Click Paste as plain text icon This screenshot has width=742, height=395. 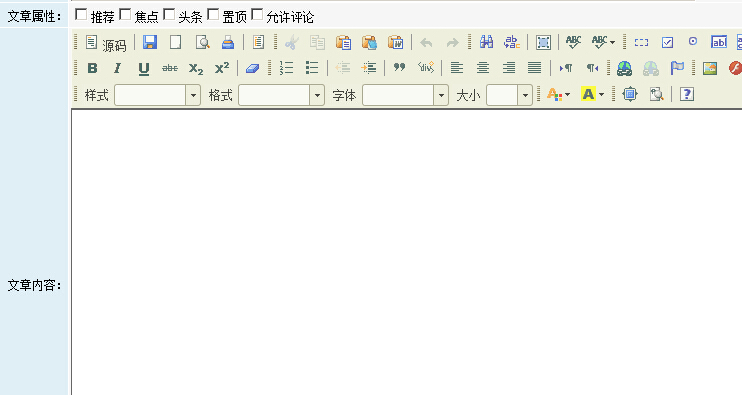(370, 42)
